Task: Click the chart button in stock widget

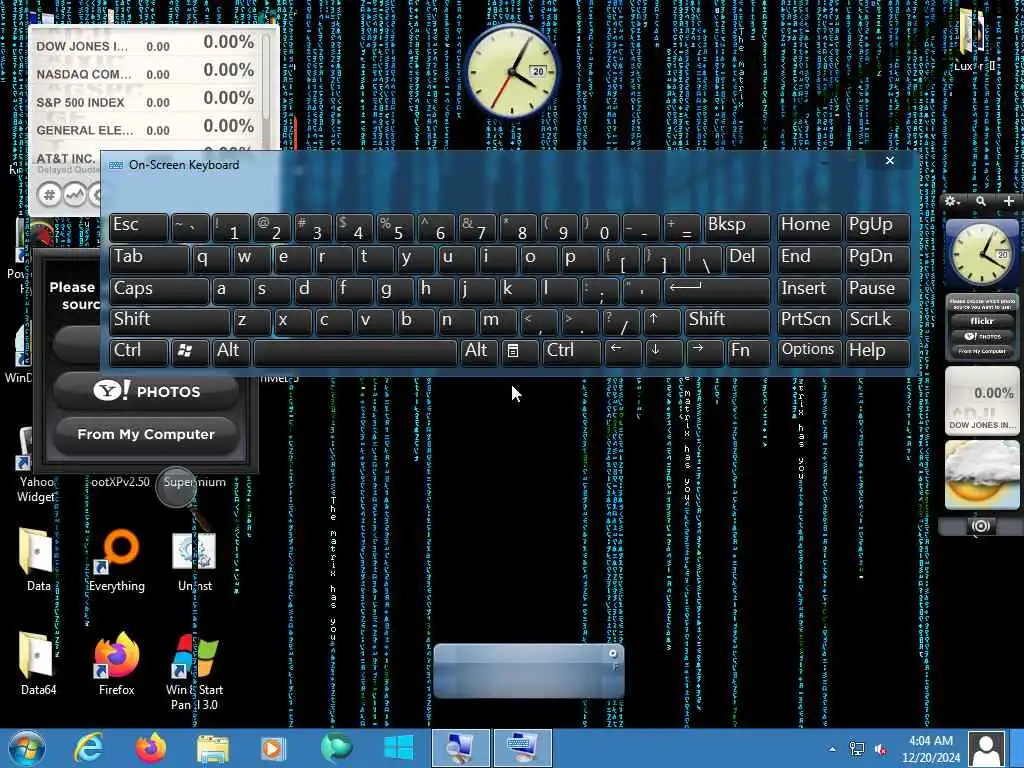Action: (x=74, y=195)
